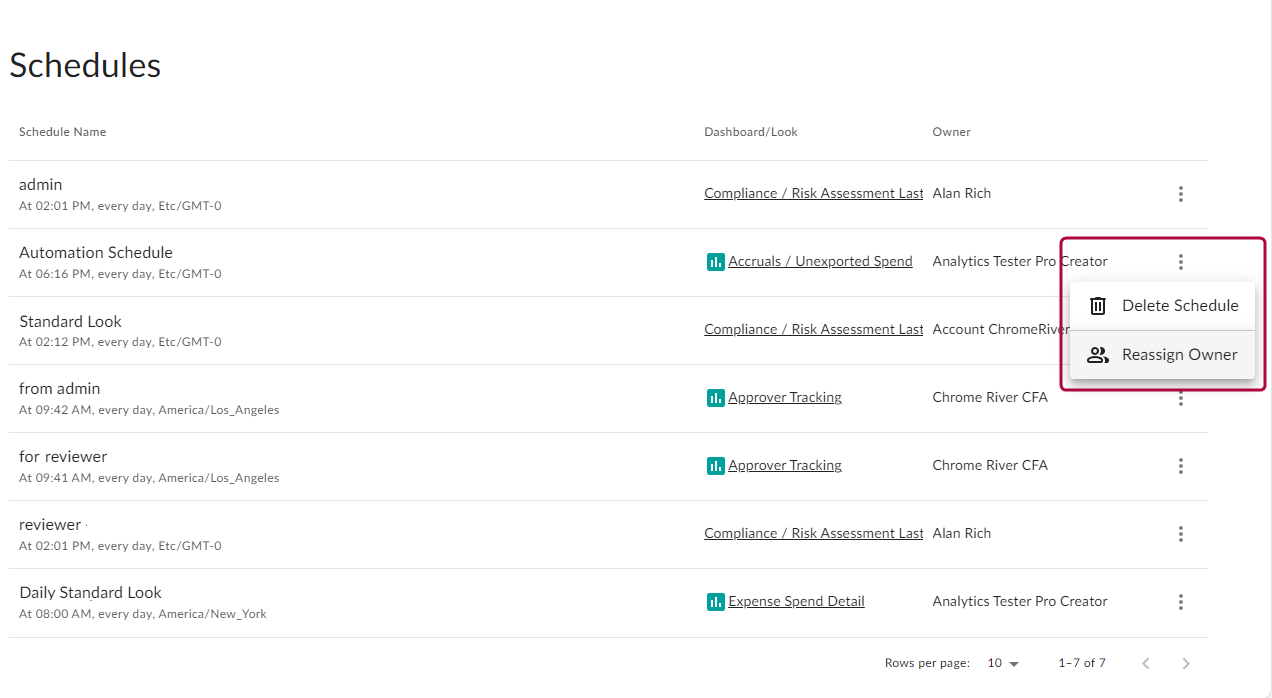Open the Accruals / Unexported Spend link
This screenshot has height=698, width=1272.
(820, 261)
